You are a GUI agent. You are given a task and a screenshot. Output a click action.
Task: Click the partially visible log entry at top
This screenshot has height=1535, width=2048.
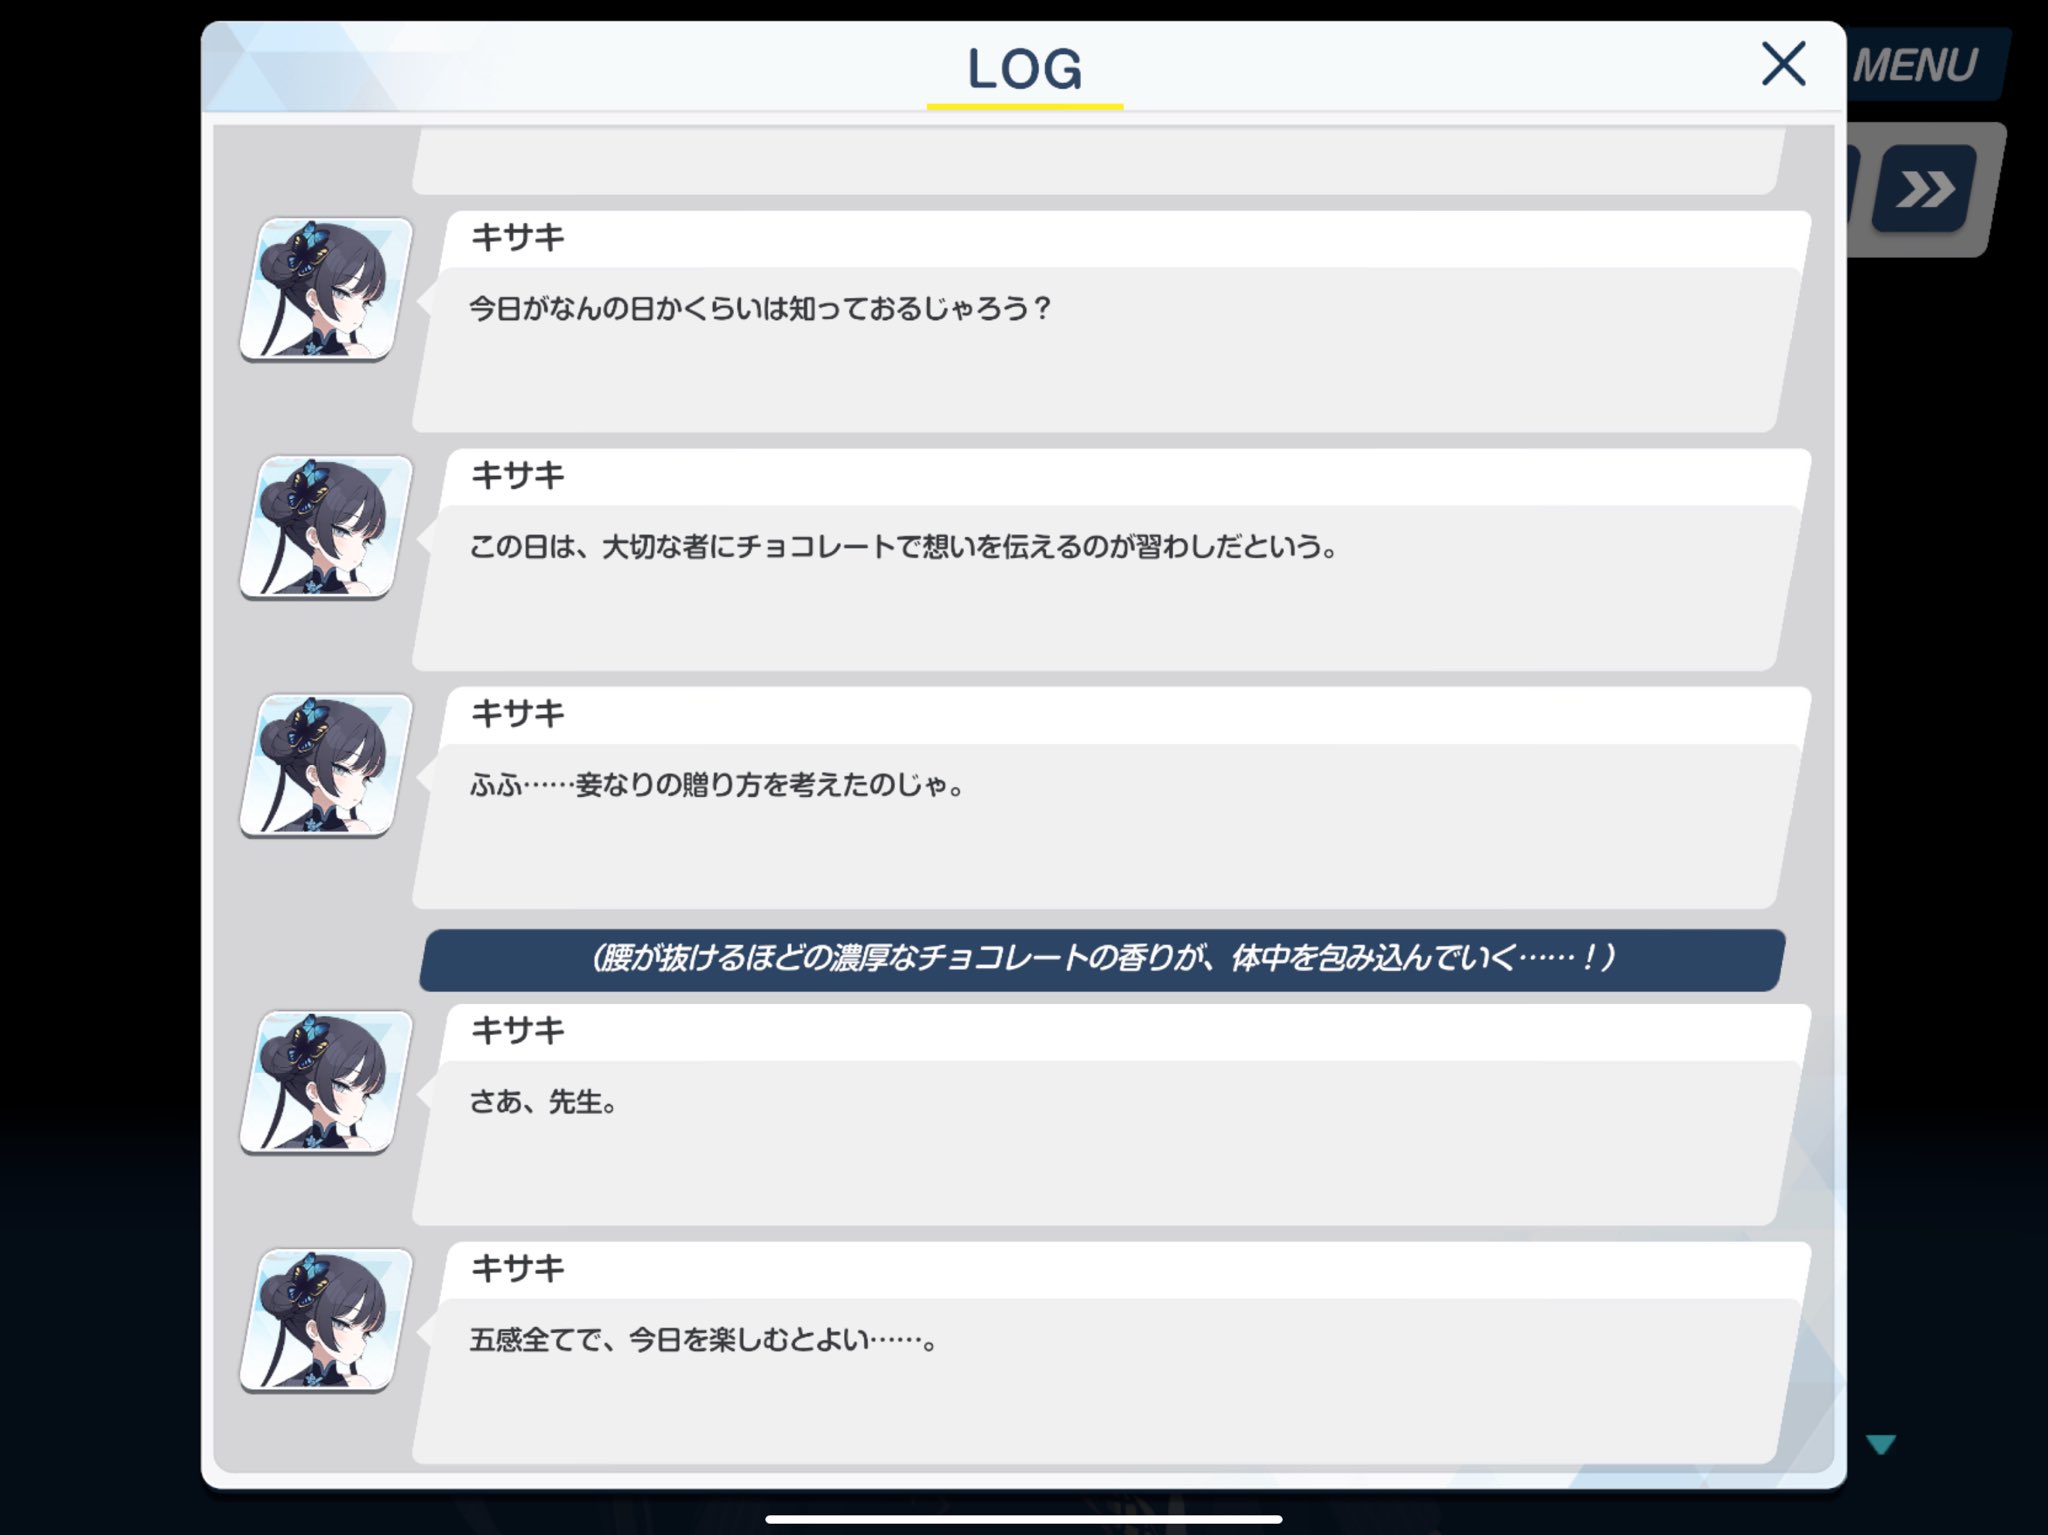(x=1098, y=161)
